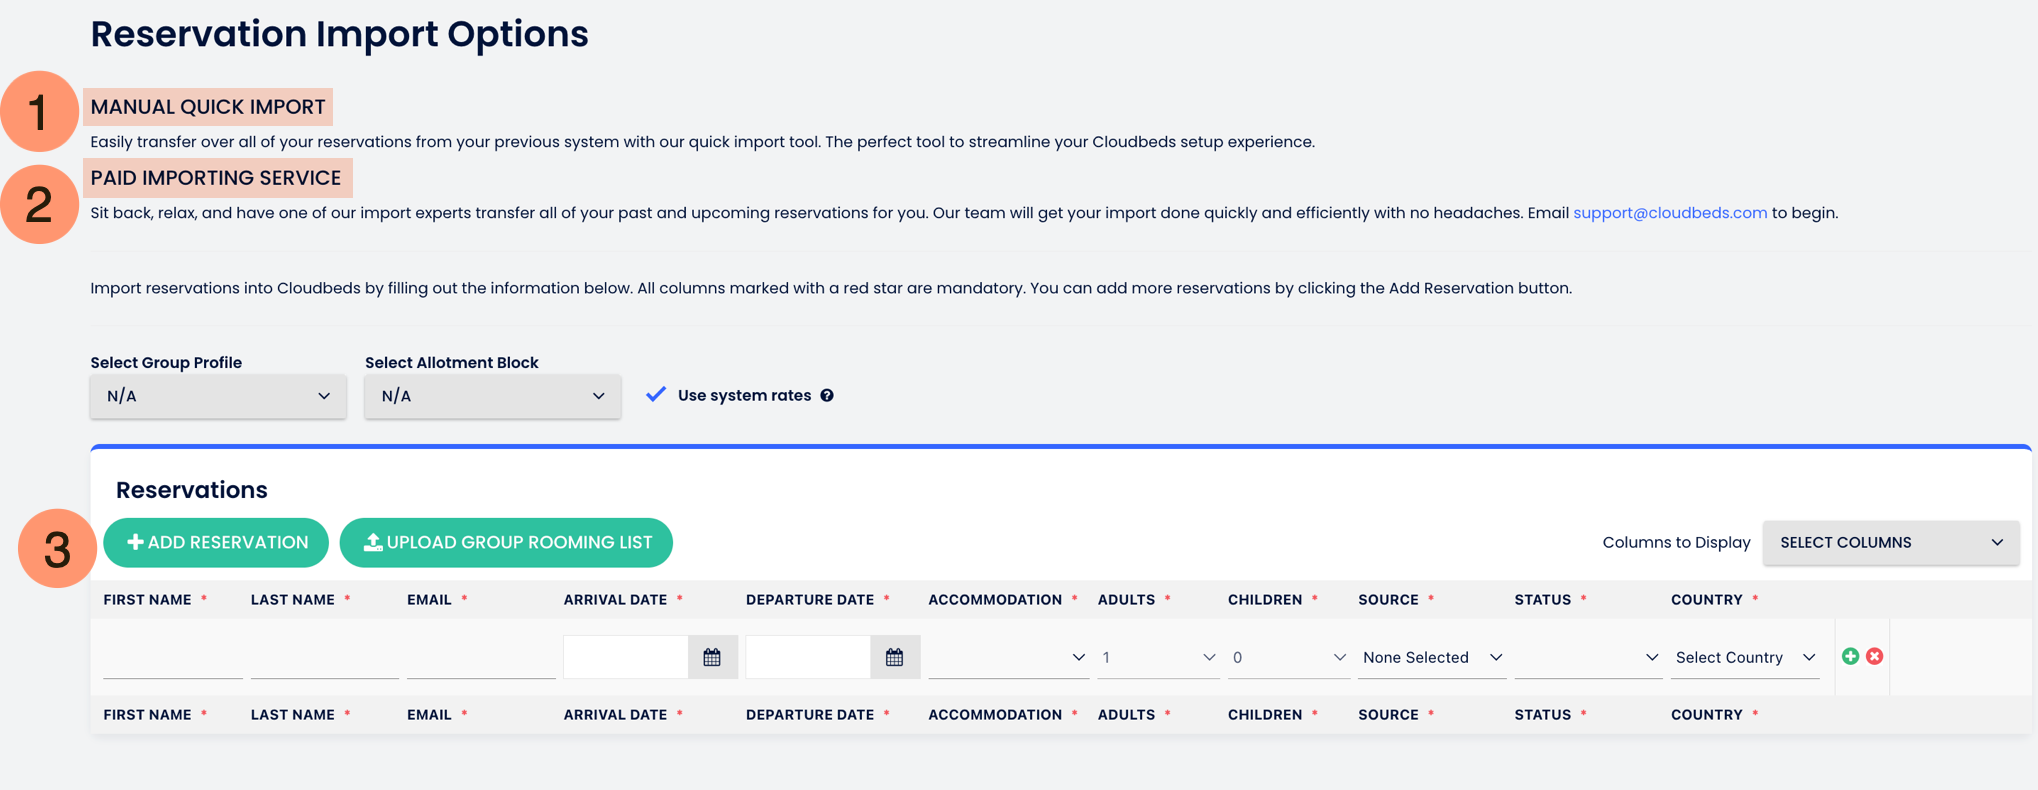2038x790 pixels.
Task: Open the arrival date calendar picker
Action: coord(712,657)
